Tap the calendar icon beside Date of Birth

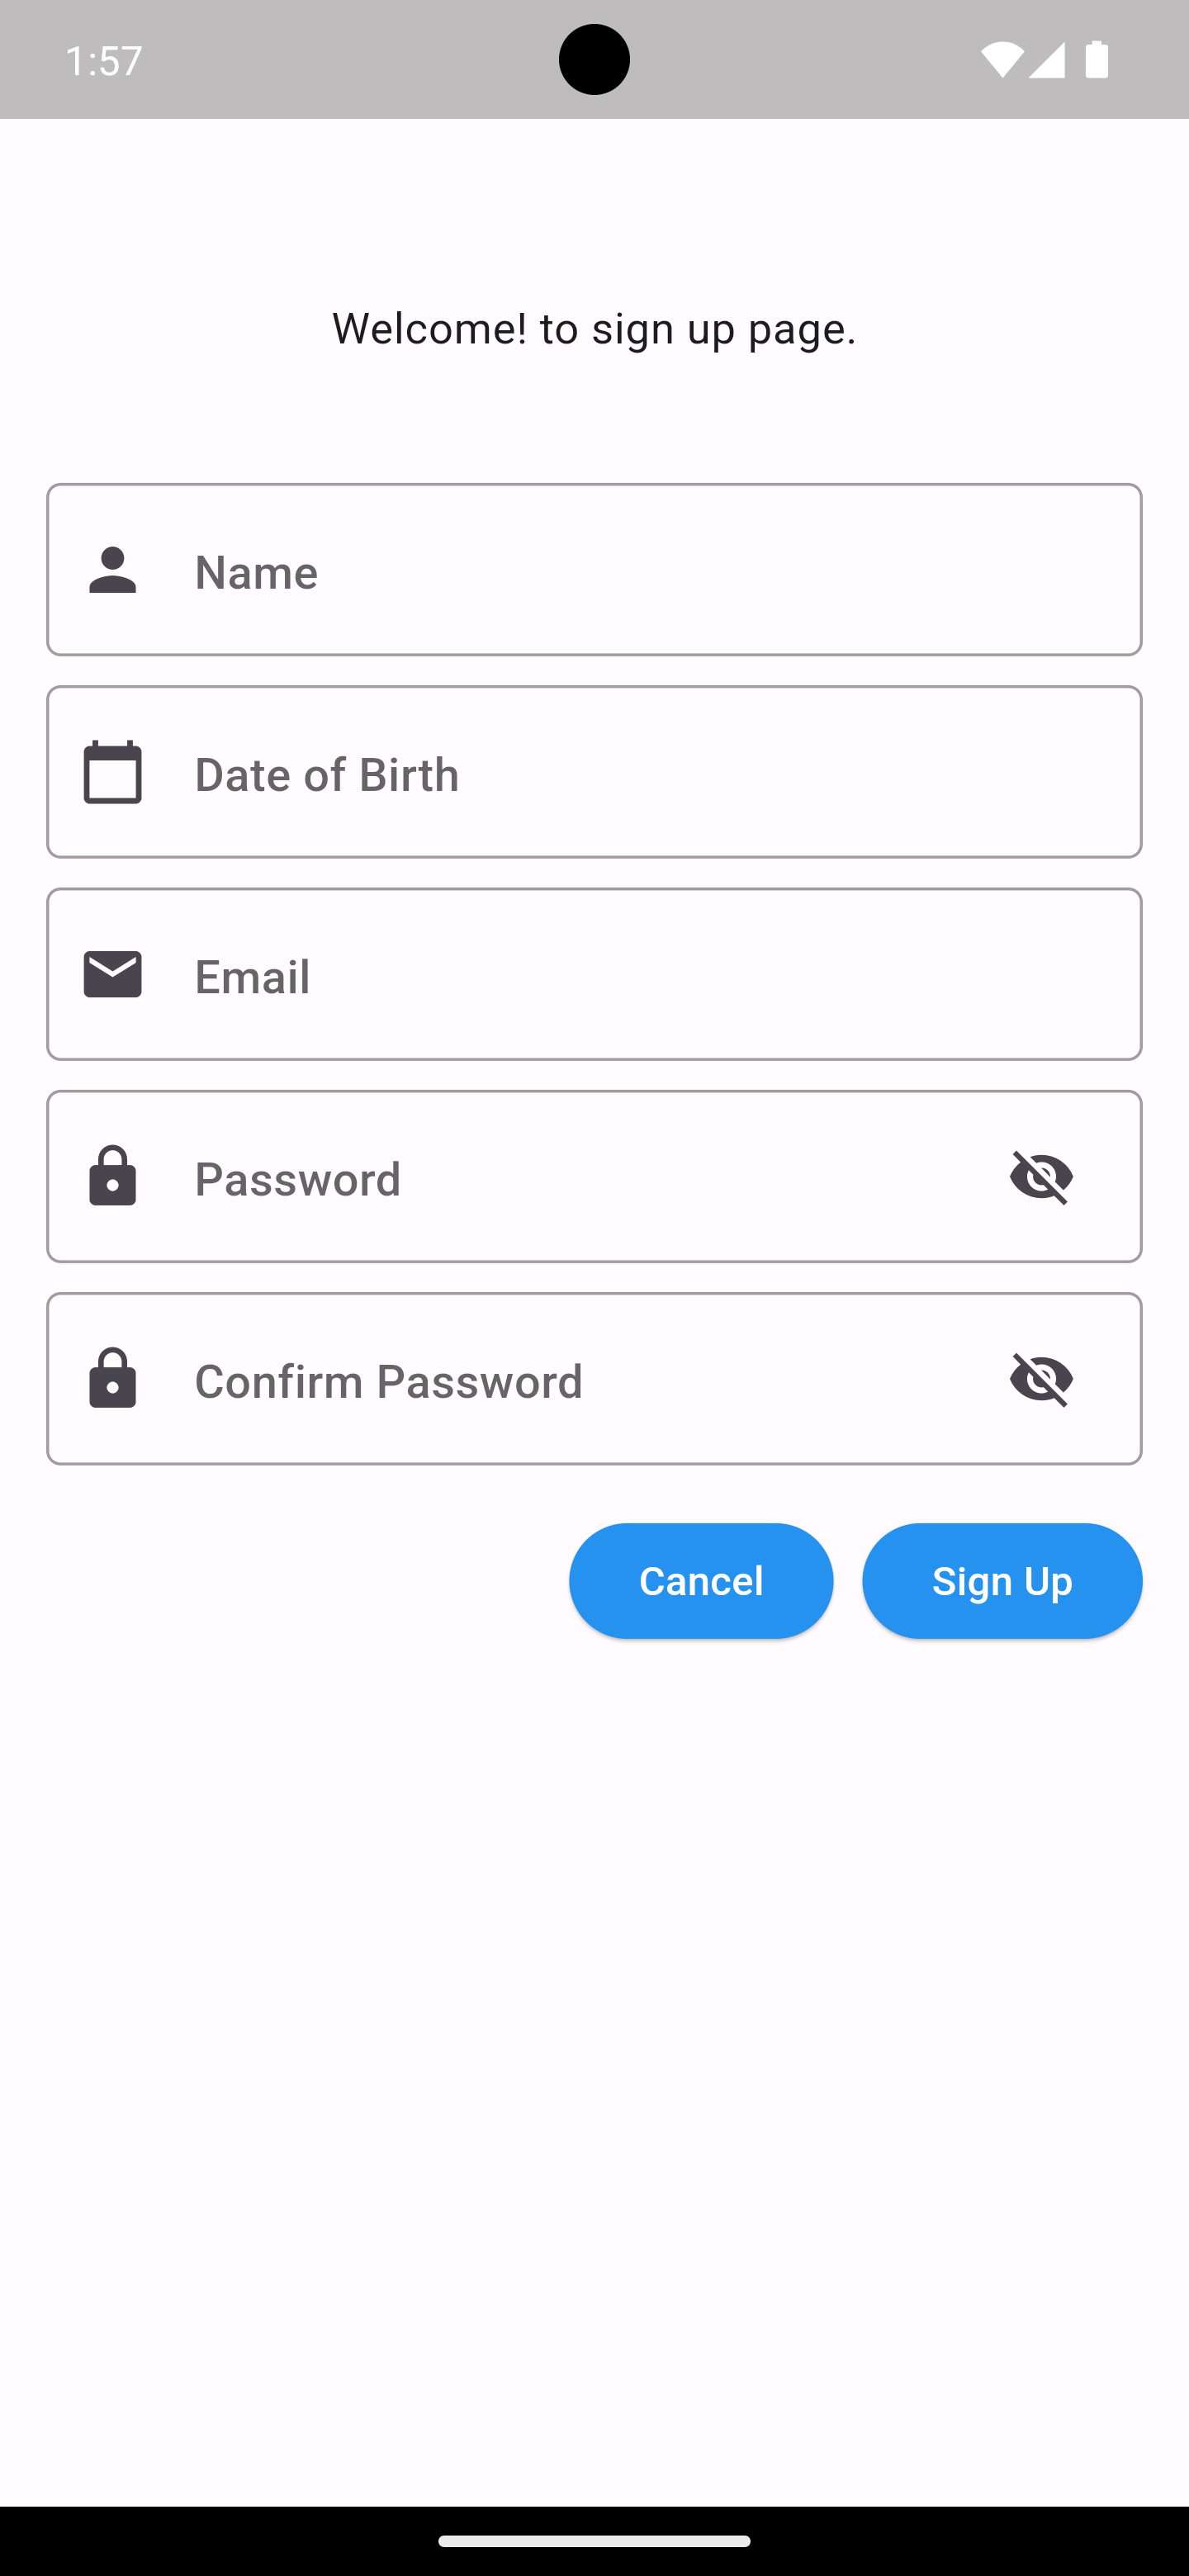pyautogui.click(x=112, y=772)
